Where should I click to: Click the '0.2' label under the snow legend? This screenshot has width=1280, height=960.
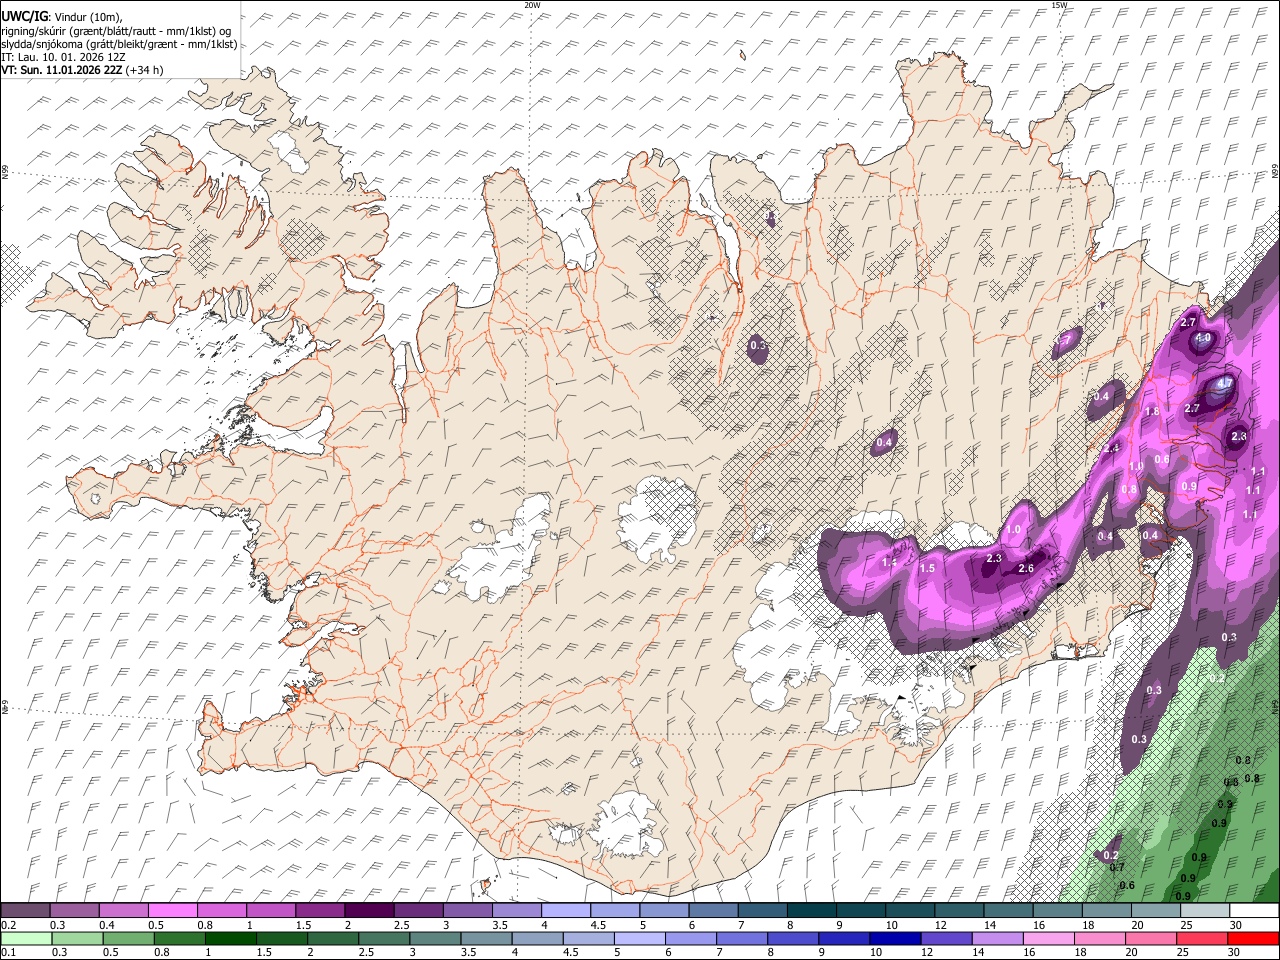pos(8,925)
